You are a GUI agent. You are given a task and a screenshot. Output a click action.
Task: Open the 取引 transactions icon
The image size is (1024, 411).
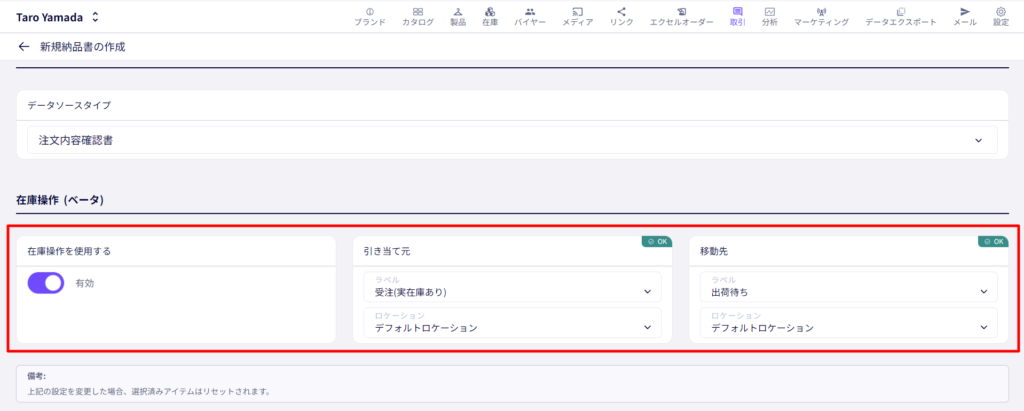tap(737, 12)
